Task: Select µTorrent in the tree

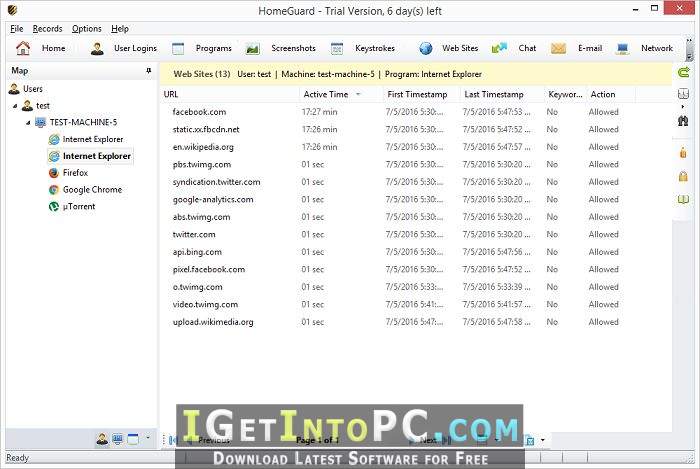Action: coord(72,207)
